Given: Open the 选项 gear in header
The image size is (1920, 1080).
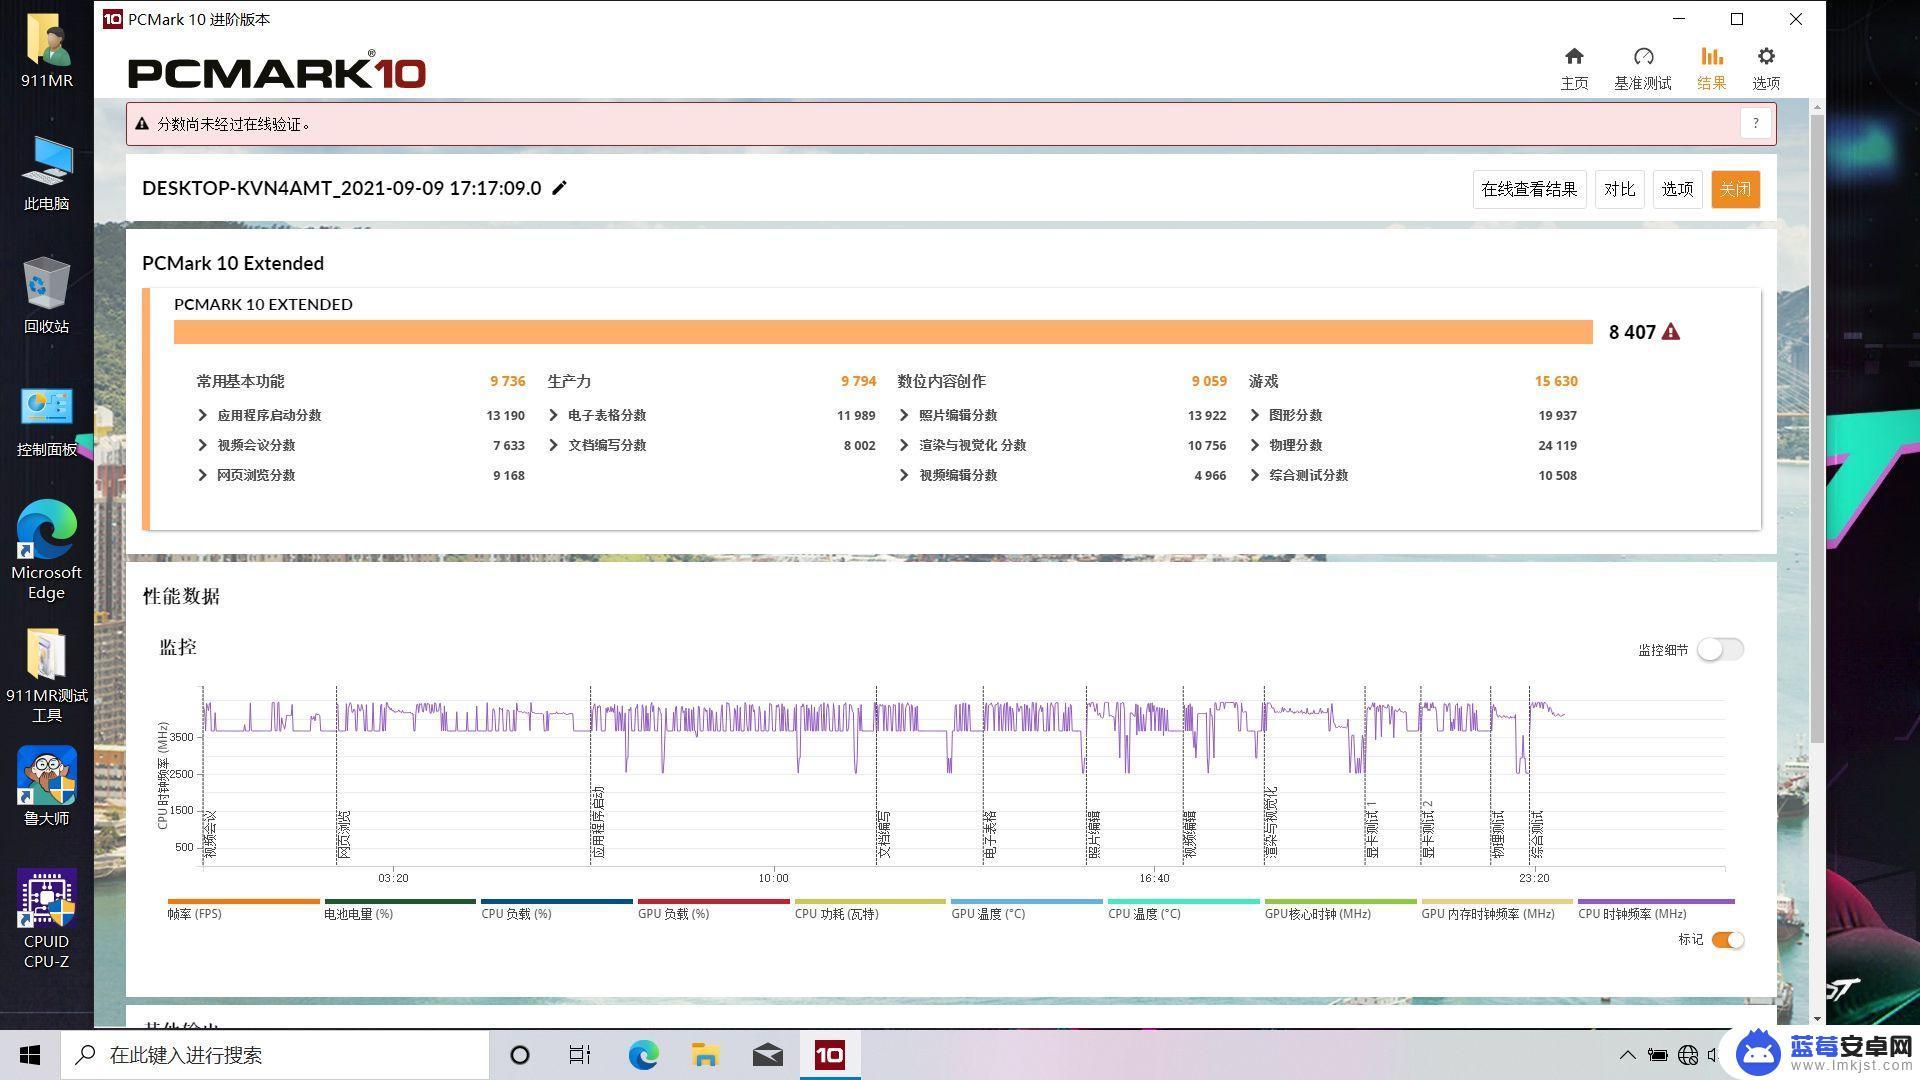Looking at the screenshot, I should click(x=1766, y=68).
